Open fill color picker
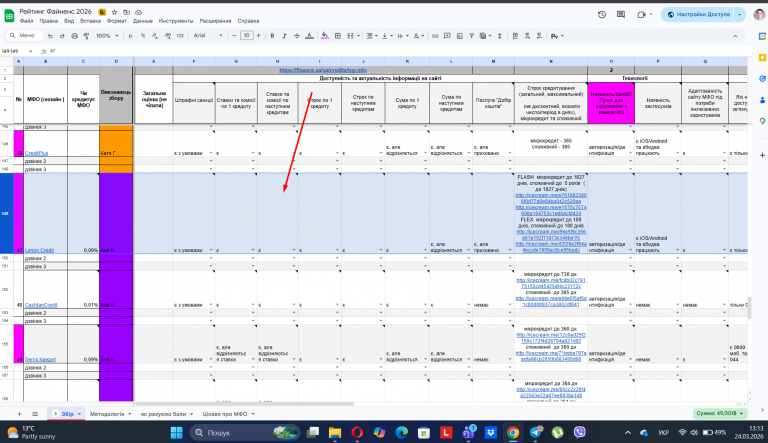The image size is (768, 443). tap(325, 36)
